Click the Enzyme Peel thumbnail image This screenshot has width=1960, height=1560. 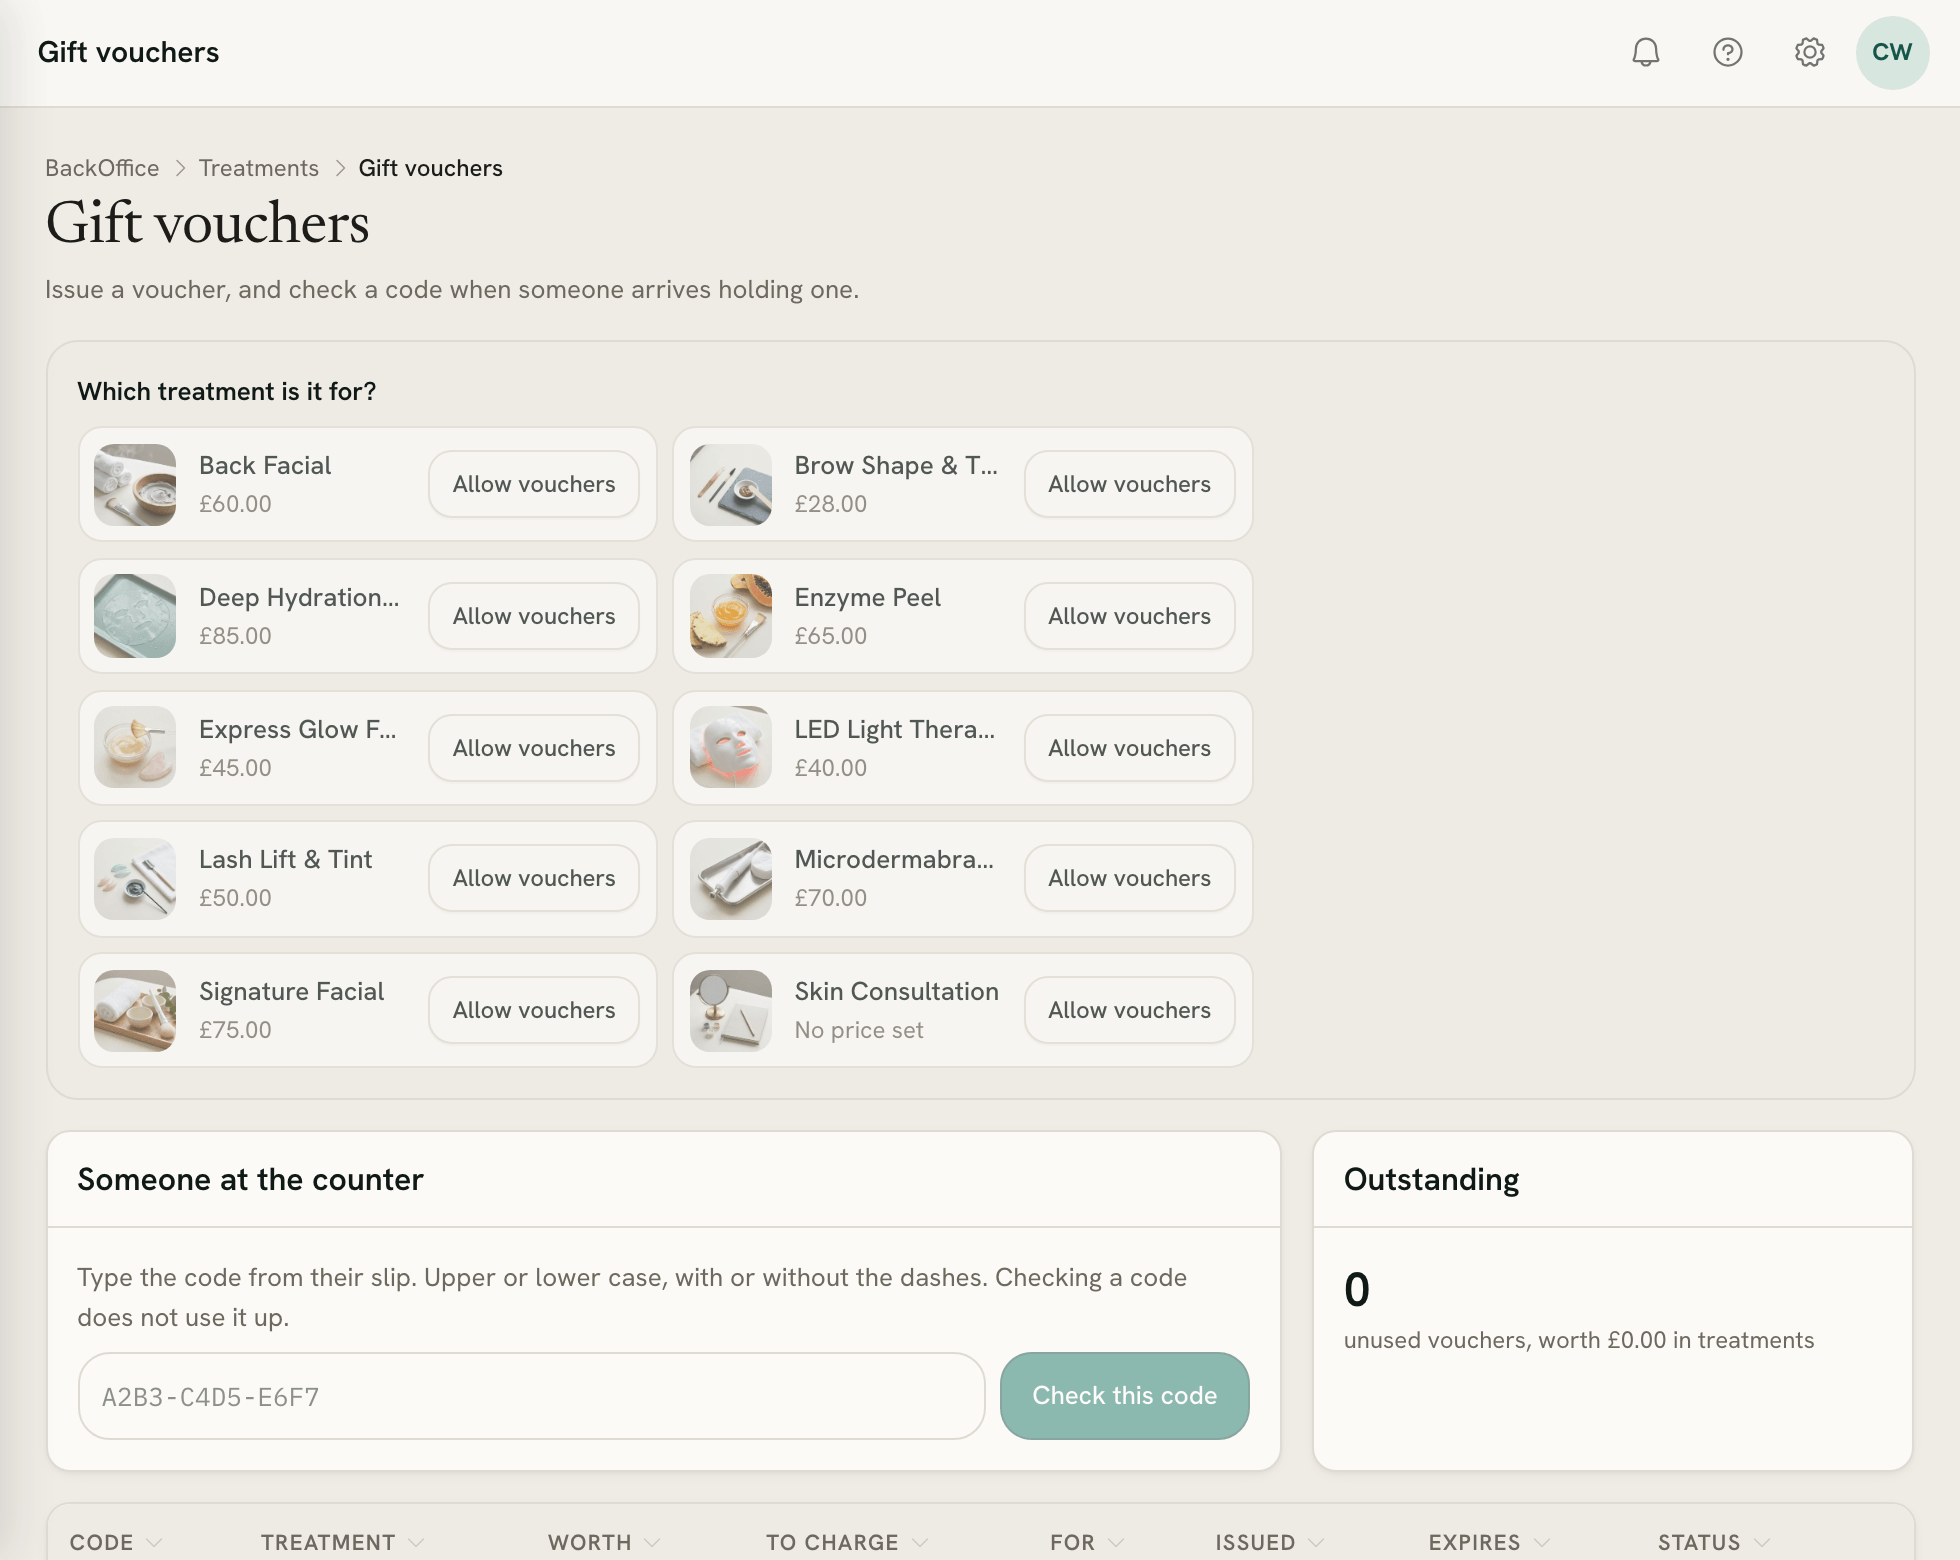click(731, 616)
